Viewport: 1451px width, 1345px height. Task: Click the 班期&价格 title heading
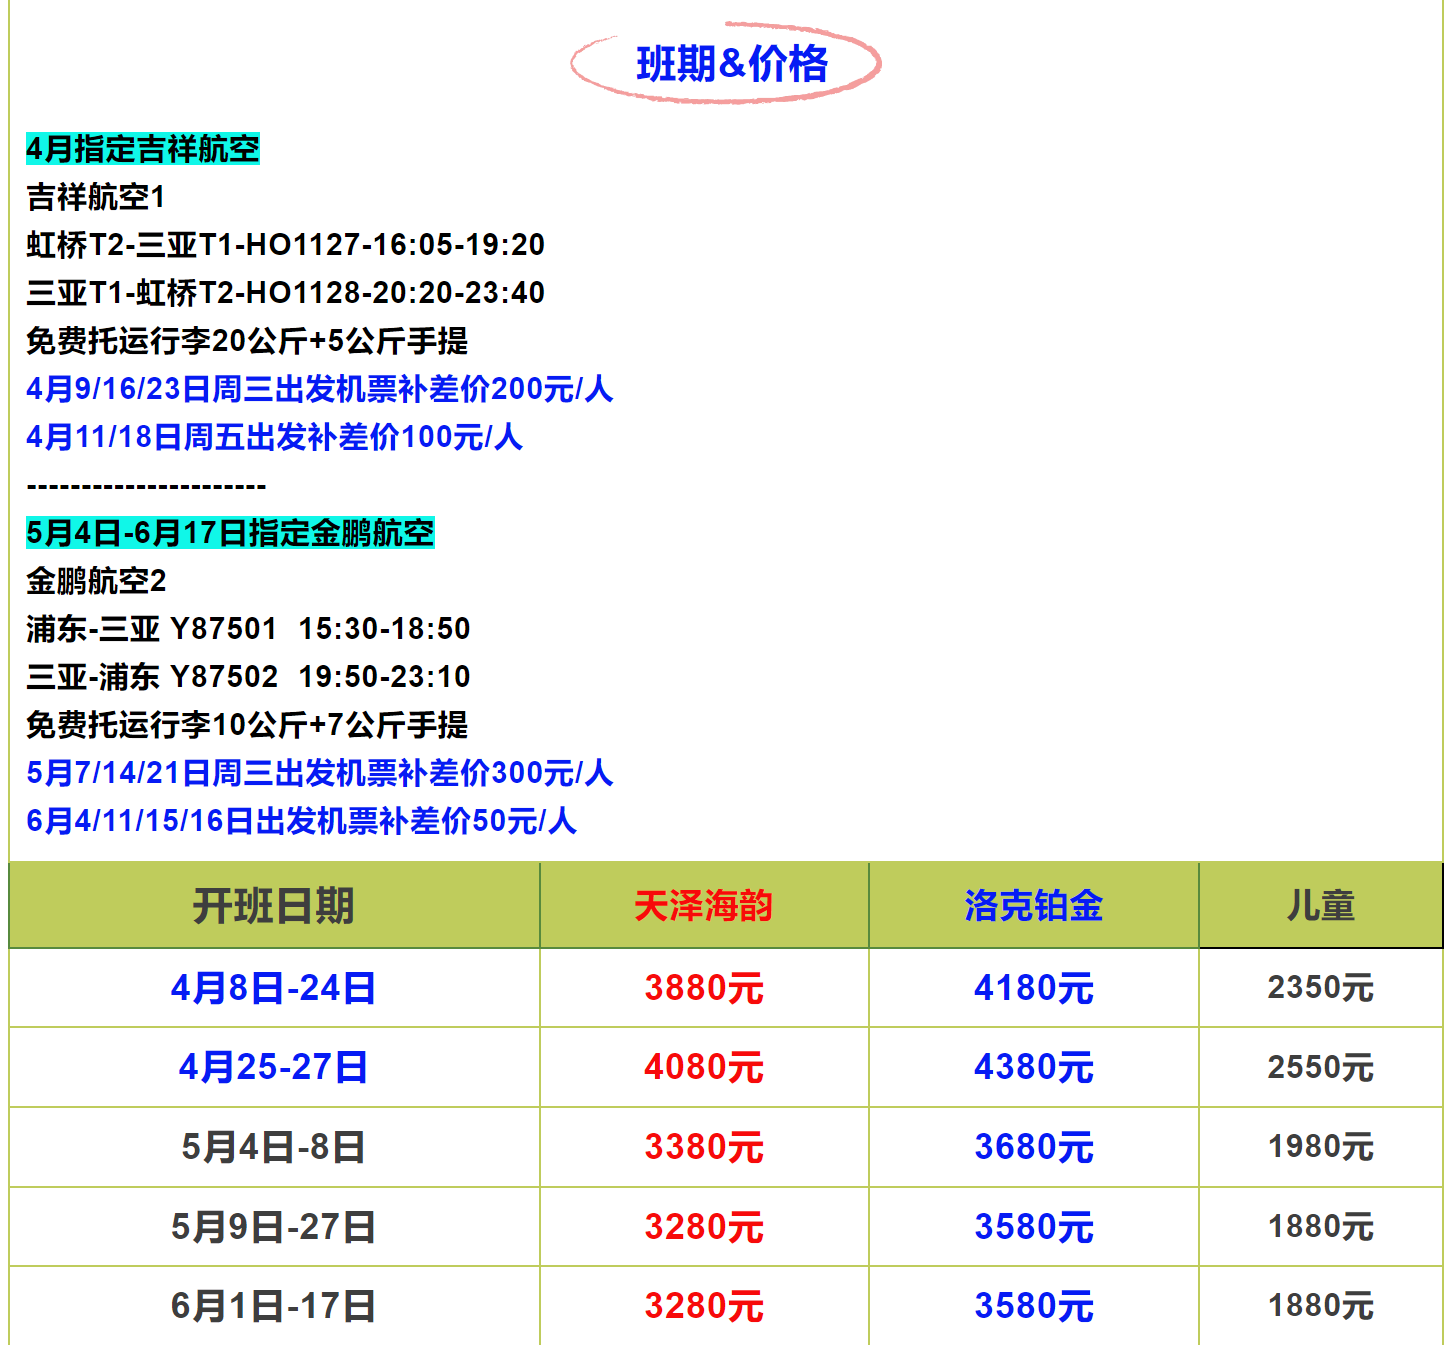tap(731, 64)
